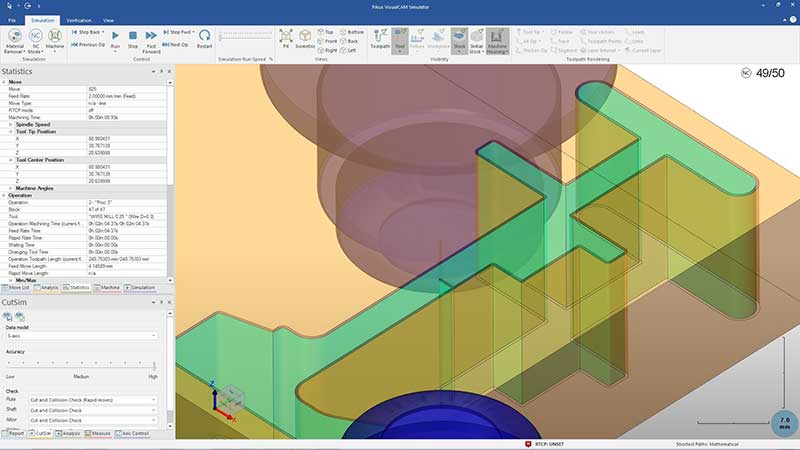800x450 pixels.
Task: Expand the Spindle Speed tree row
Action: pyautogui.click(x=11, y=123)
